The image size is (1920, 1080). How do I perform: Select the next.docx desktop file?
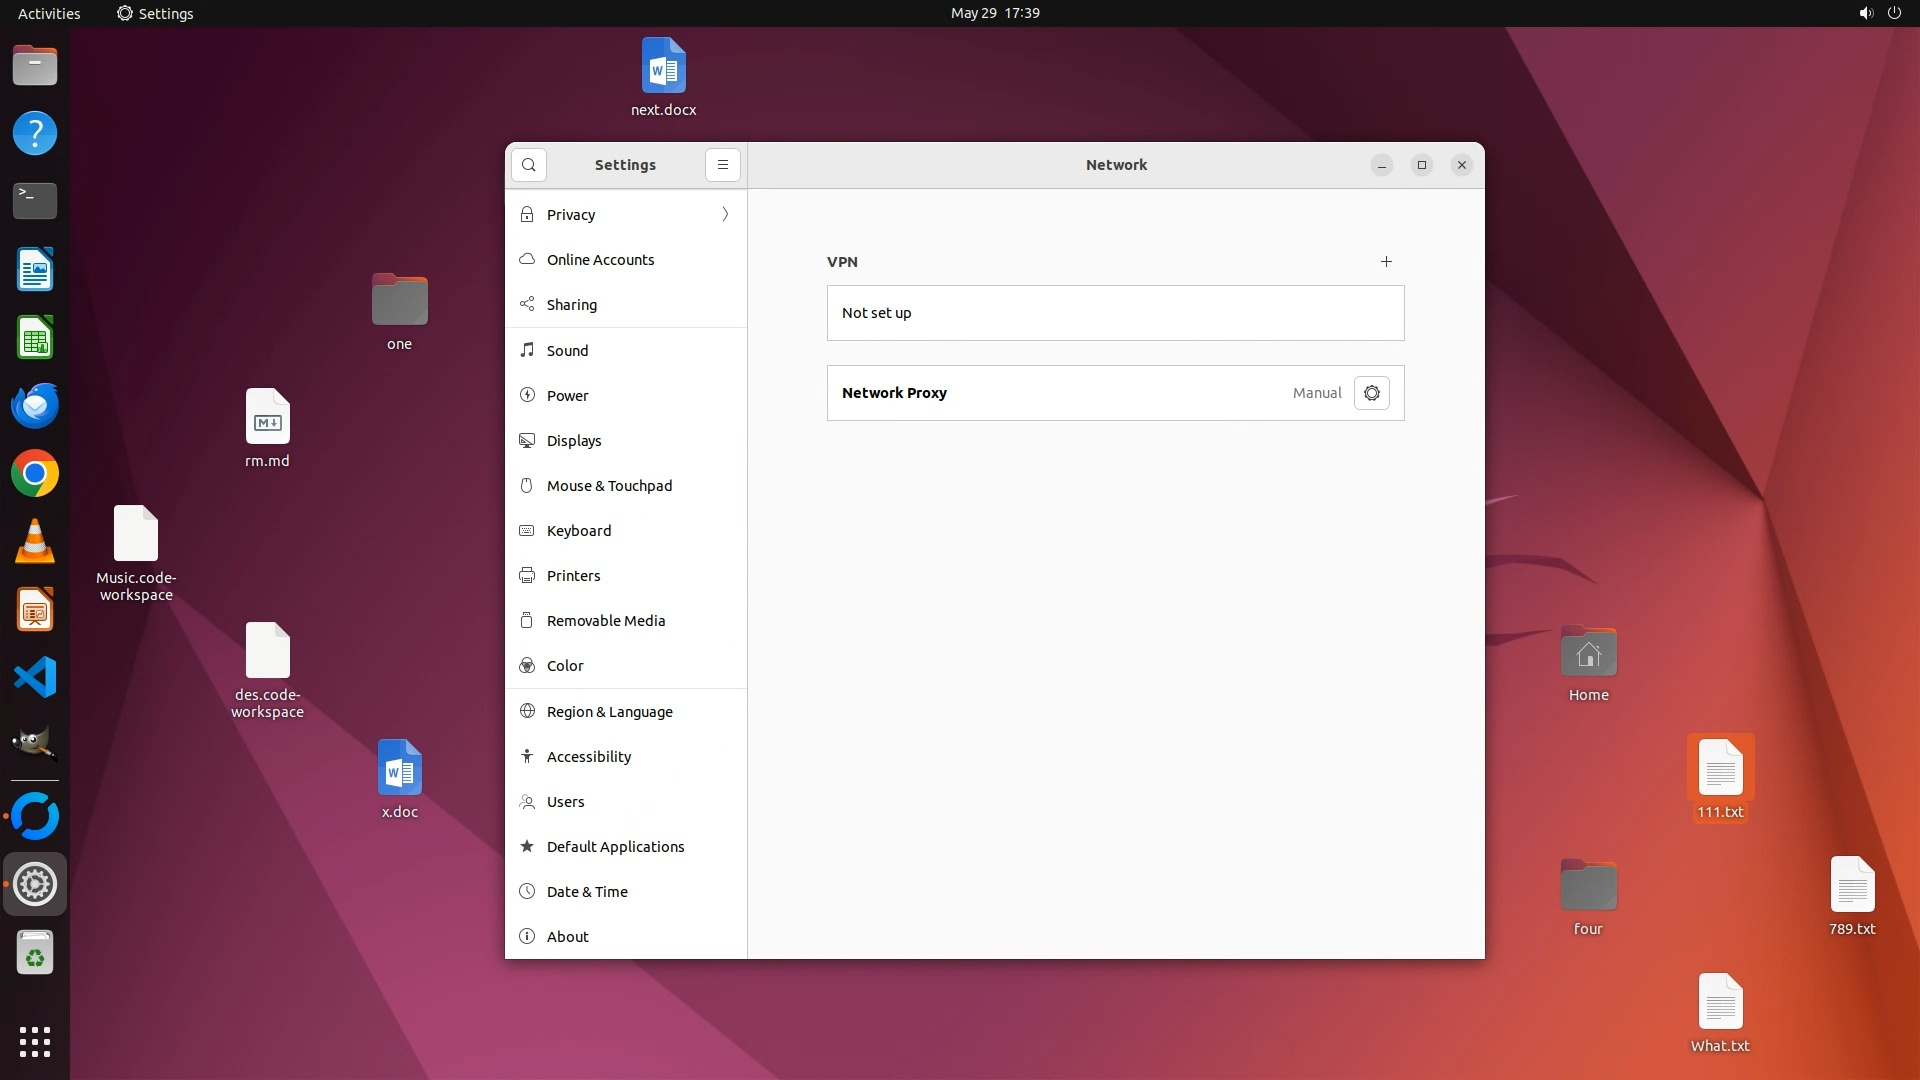click(663, 67)
